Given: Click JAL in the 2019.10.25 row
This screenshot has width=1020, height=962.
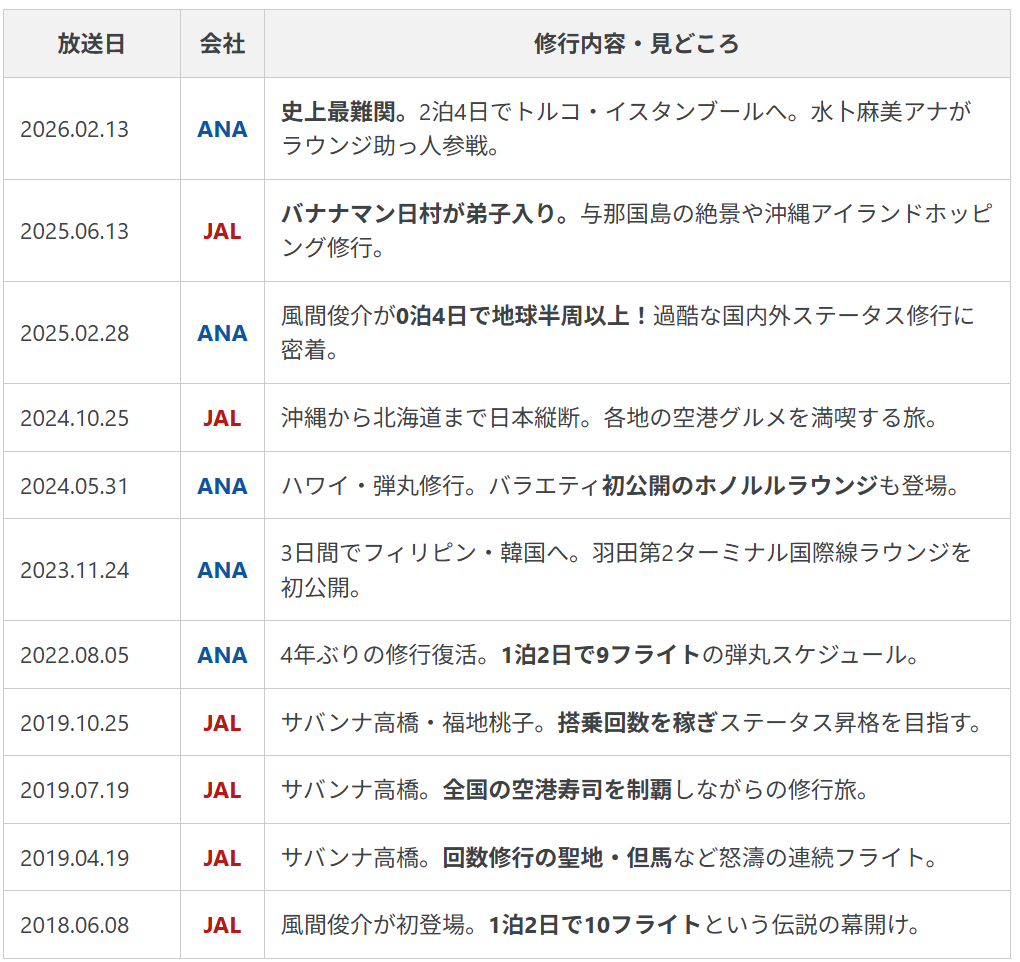Looking at the screenshot, I should point(222,723).
